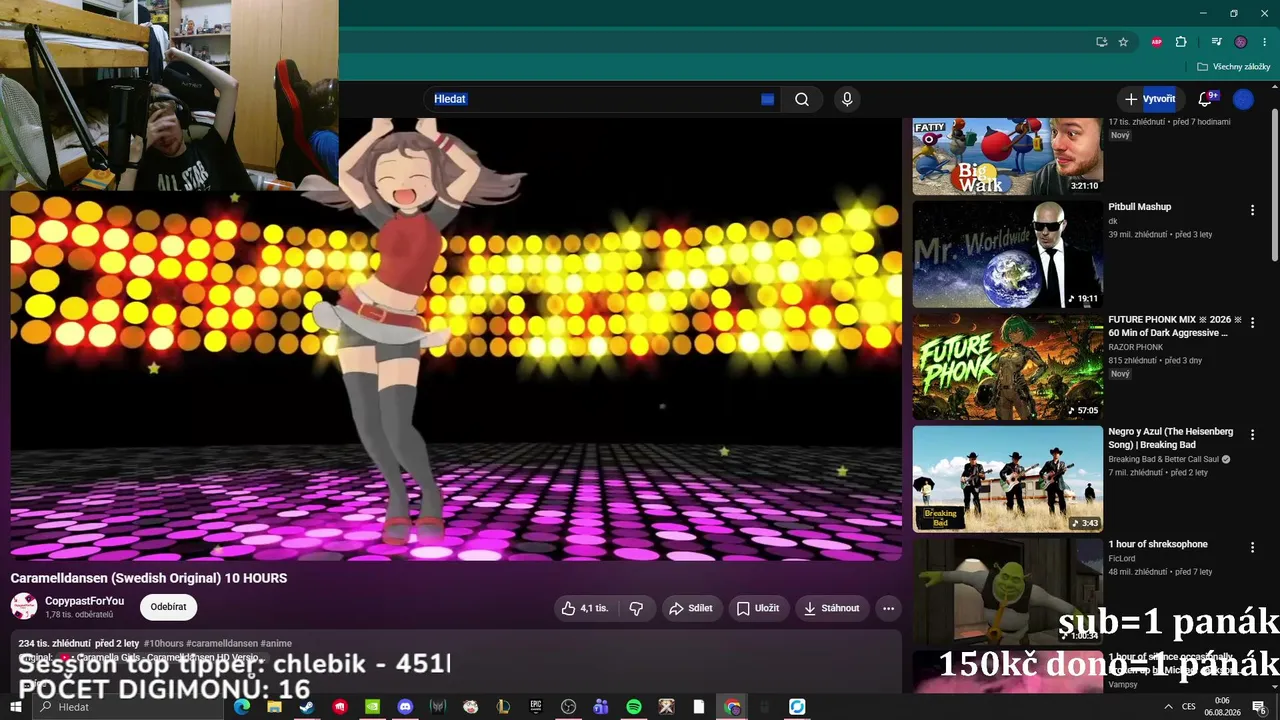Click the #caramelldansen hashtag
This screenshot has width=1280, height=720.
(x=221, y=644)
